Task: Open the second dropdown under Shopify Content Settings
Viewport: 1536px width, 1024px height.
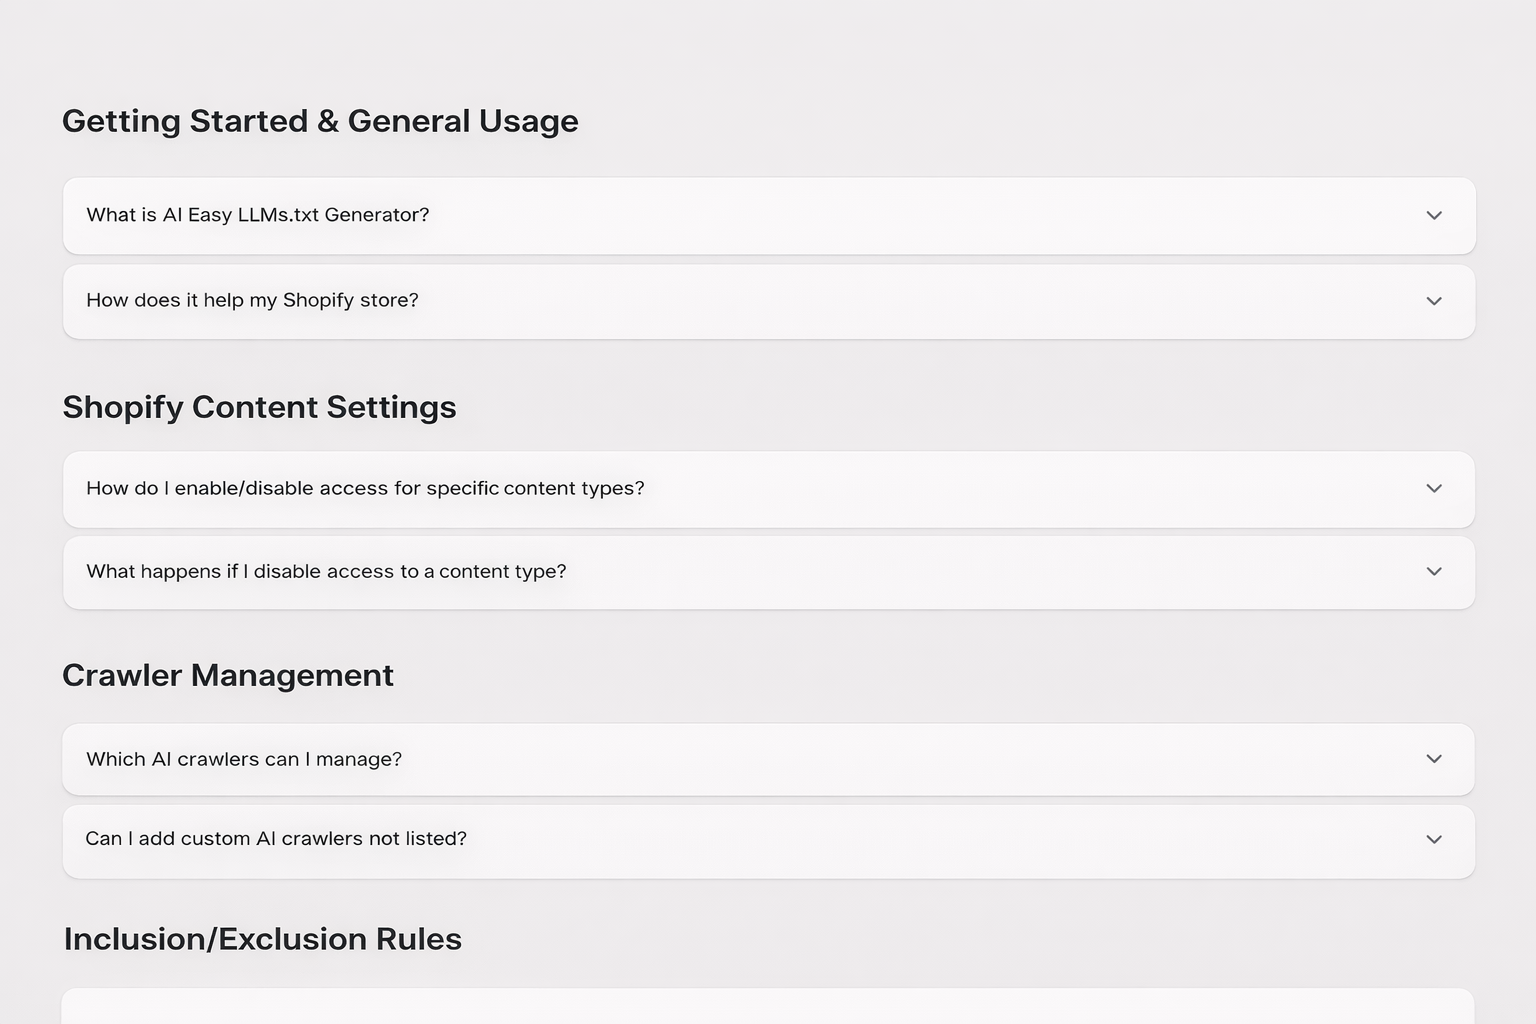Action: (768, 571)
